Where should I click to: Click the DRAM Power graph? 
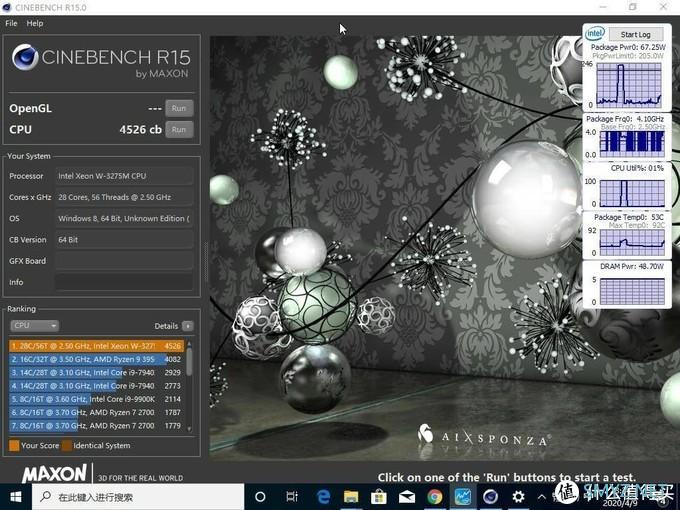click(632, 291)
